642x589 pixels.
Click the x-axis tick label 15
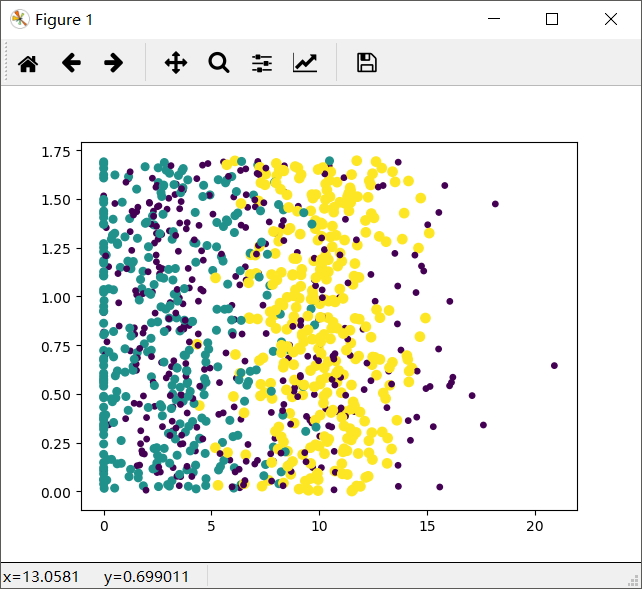point(427,526)
